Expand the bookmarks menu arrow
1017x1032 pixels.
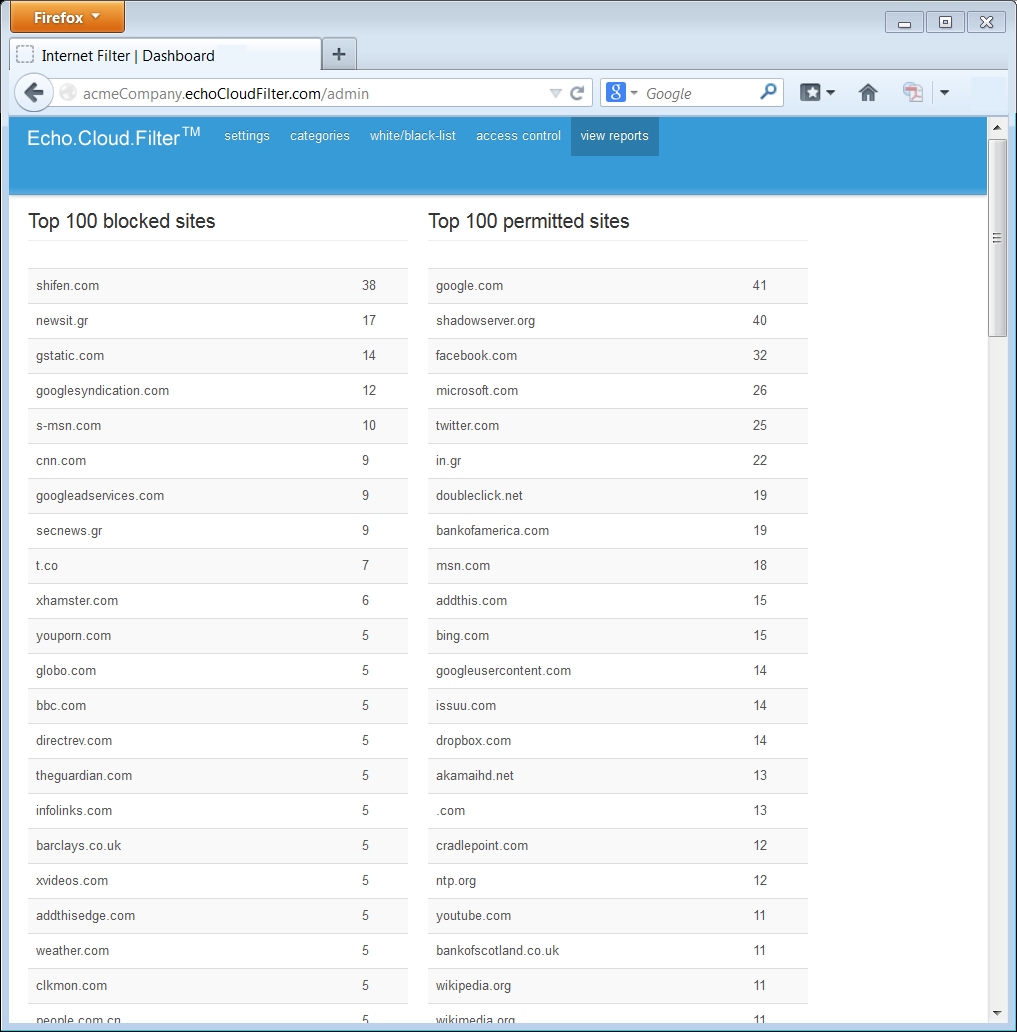(830, 93)
